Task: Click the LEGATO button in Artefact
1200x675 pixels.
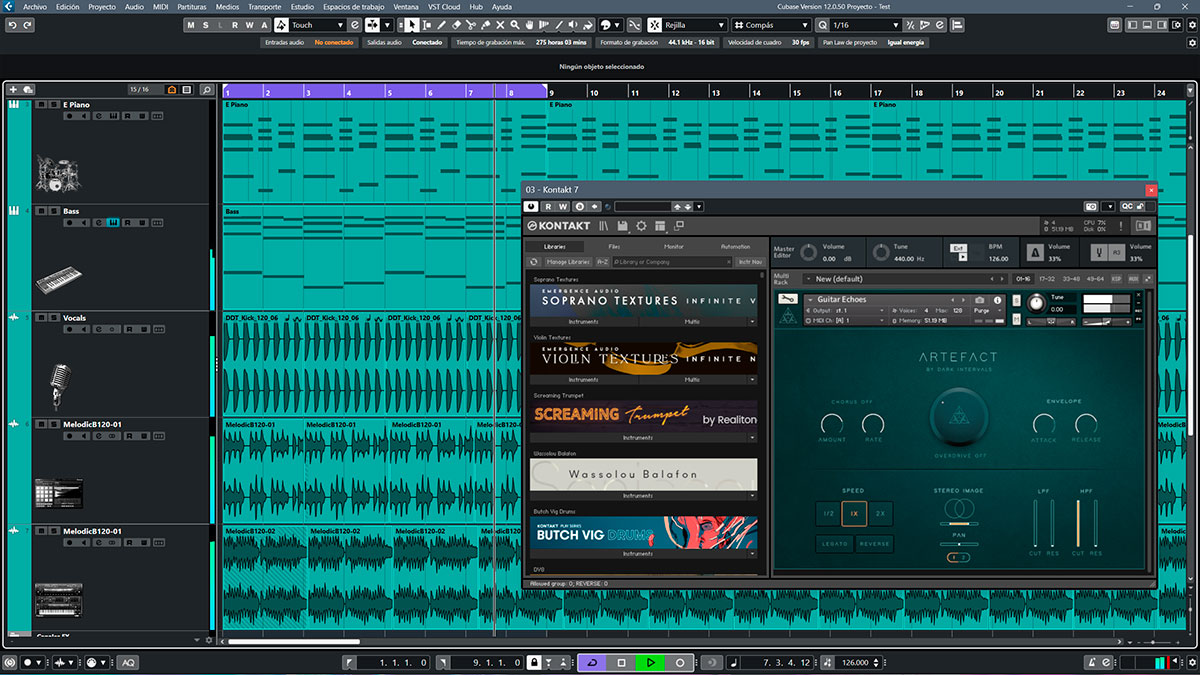Action: pyautogui.click(x=834, y=544)
